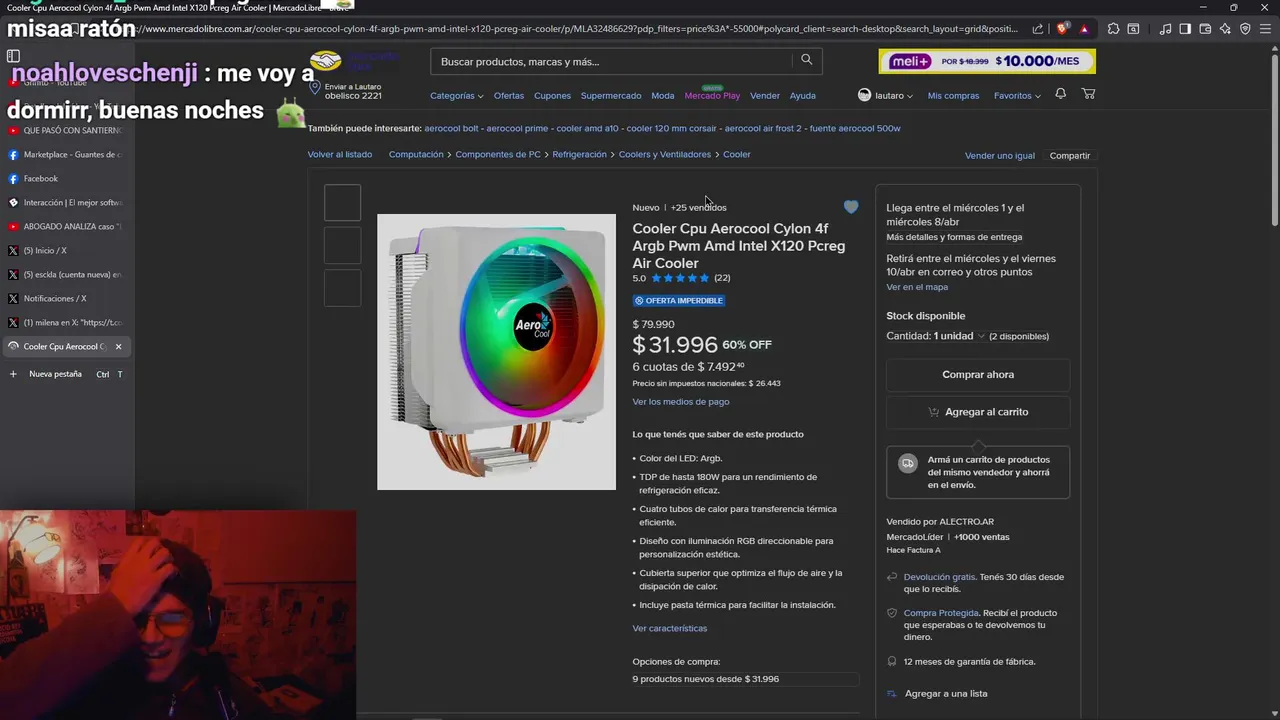Open the Ver características link
This screenshot has width=1280, height=720.
pos(670,629)
